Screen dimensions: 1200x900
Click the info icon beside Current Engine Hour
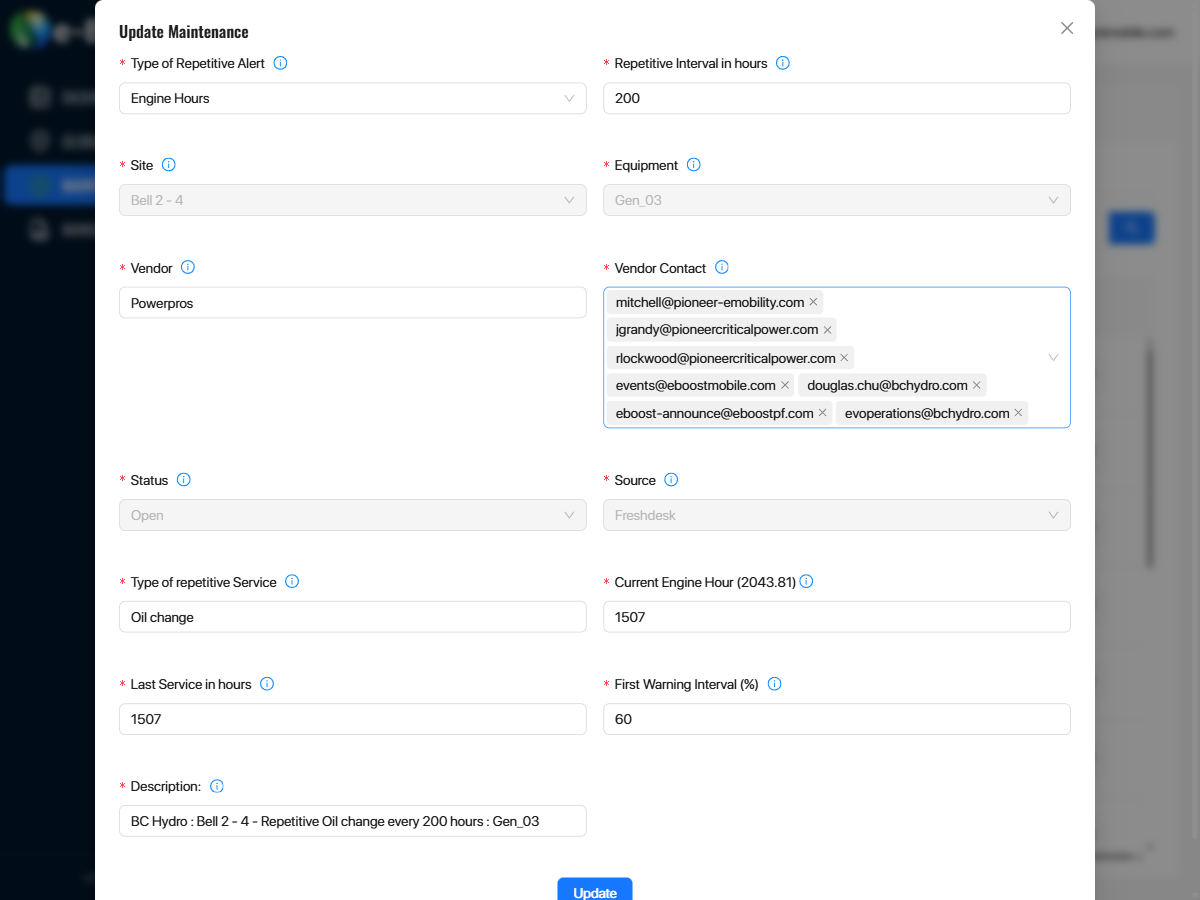[x=806, y=581]
